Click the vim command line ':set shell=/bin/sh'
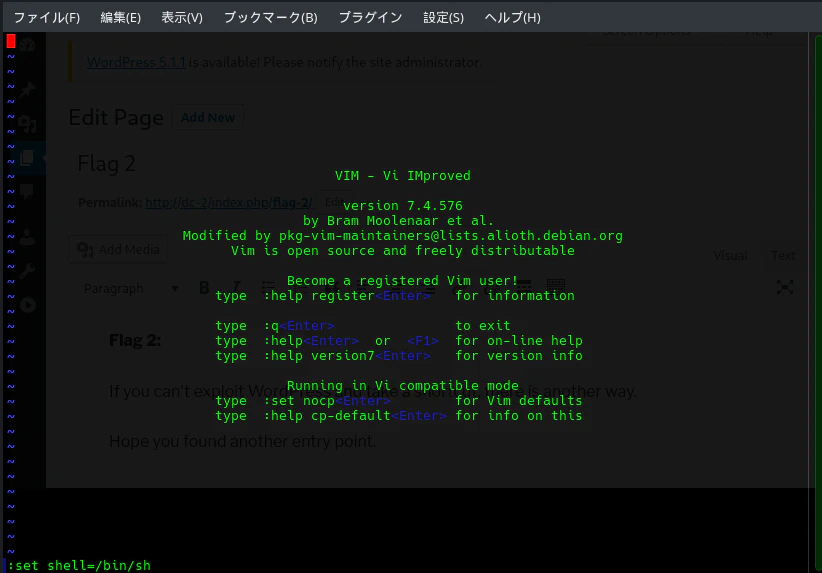Screen dimensions: 822x573 79,566
